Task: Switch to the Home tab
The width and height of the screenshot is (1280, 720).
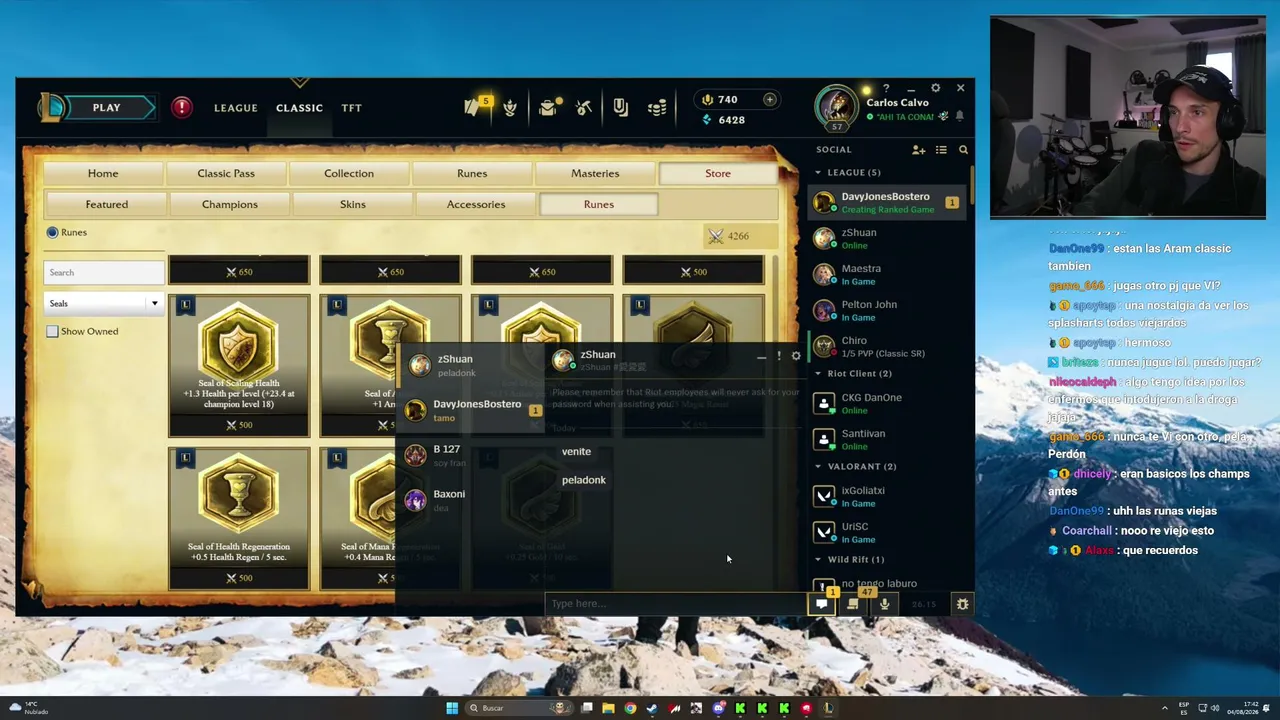Action: tap(103, 173)
